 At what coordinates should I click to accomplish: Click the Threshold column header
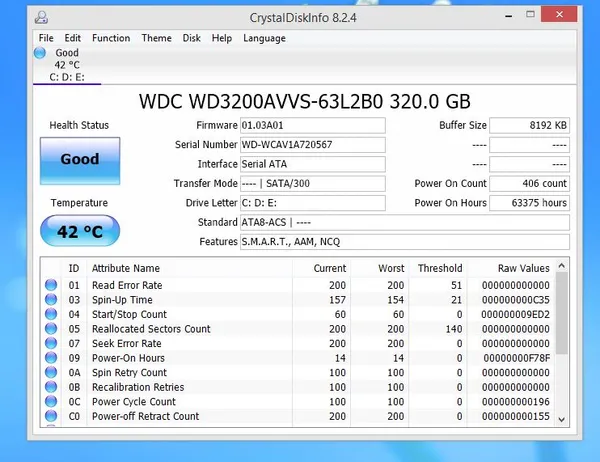tap(440, 268)
